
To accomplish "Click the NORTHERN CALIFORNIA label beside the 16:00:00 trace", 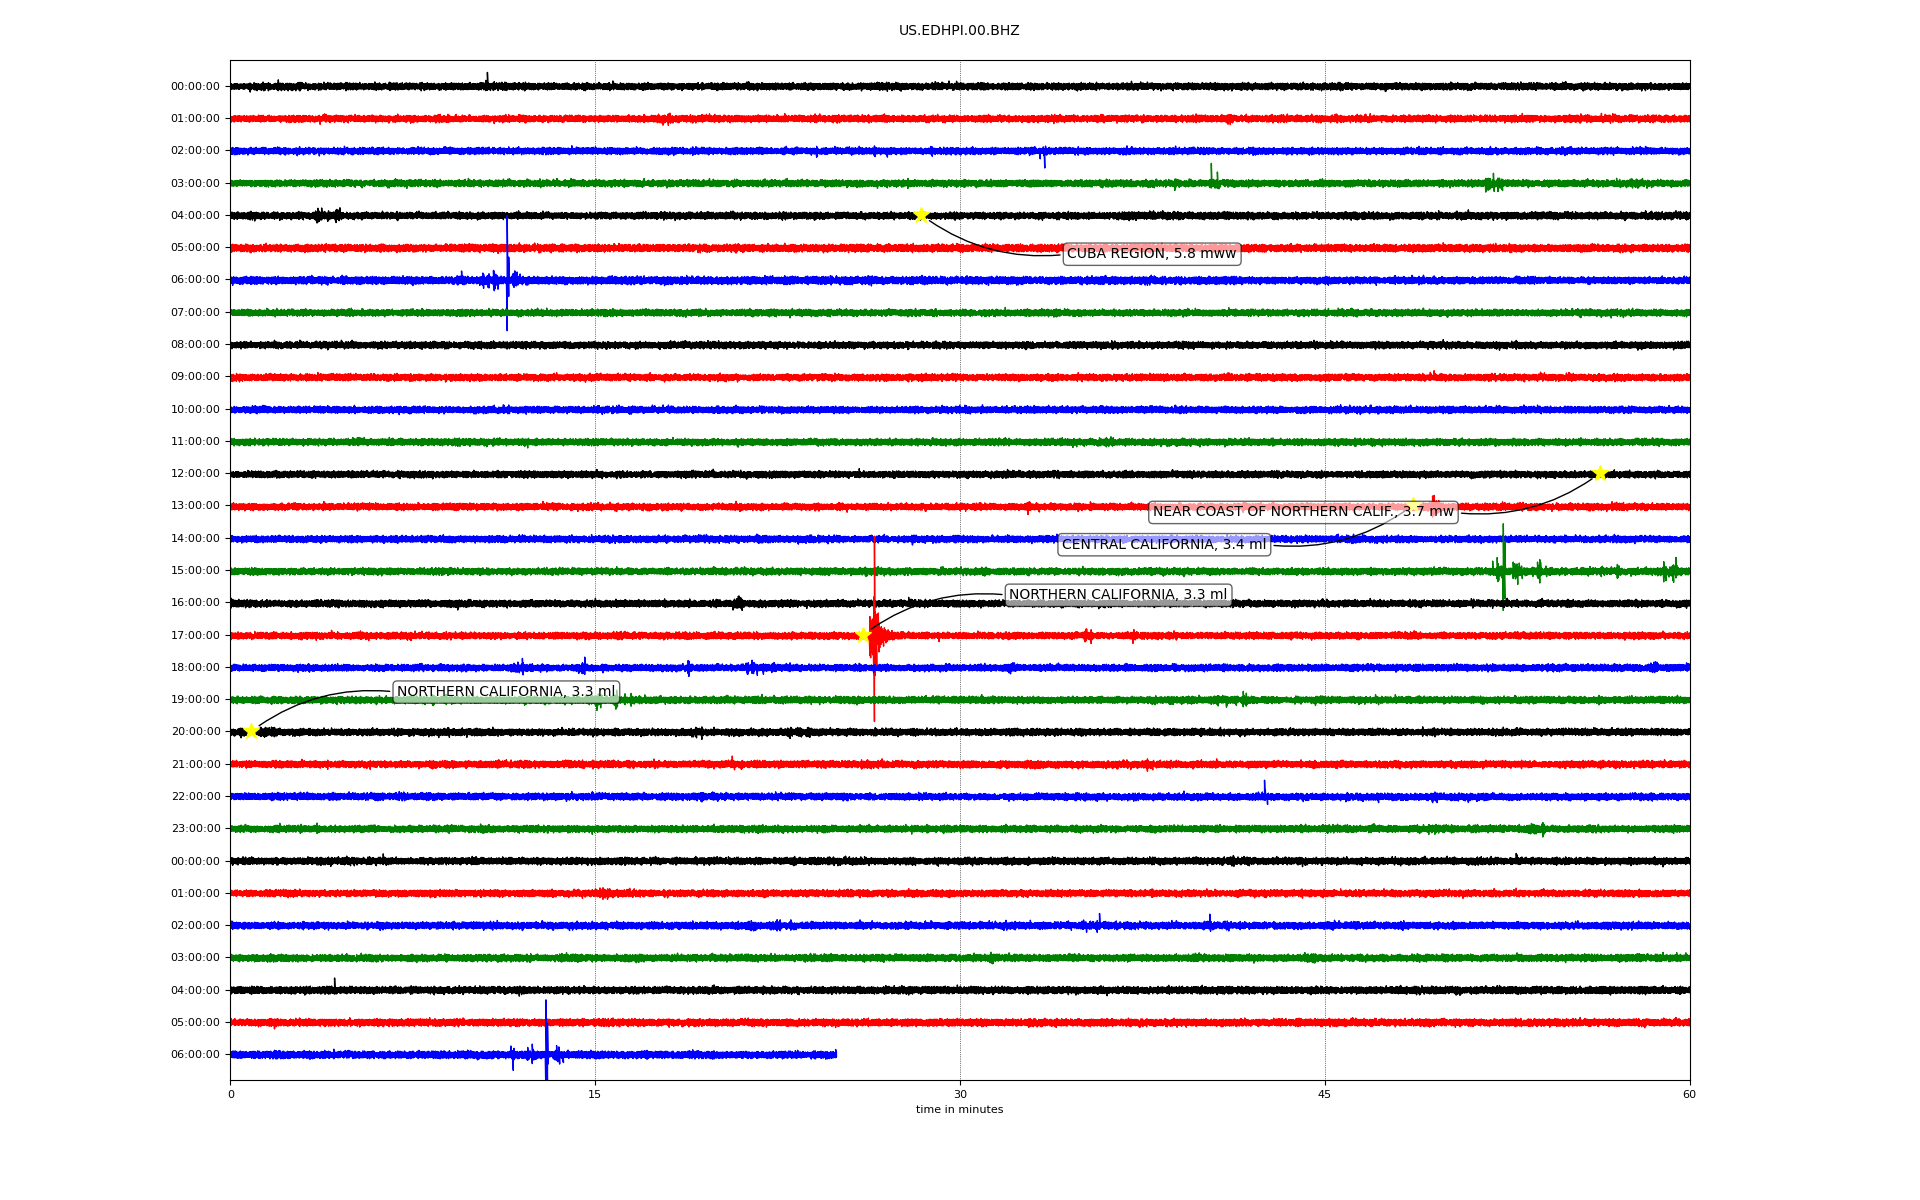I will [1117, 595].
